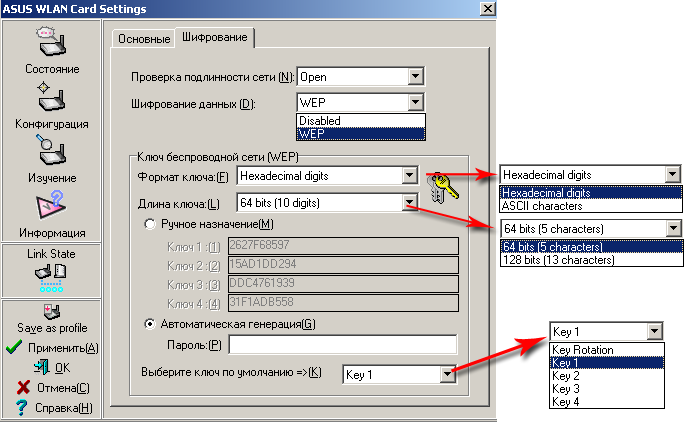Open Длина ключа dropdown arrow
Image resolution: width=693 pixels, height=422 pixels.
pyautogui.click(x=410, y=203)
